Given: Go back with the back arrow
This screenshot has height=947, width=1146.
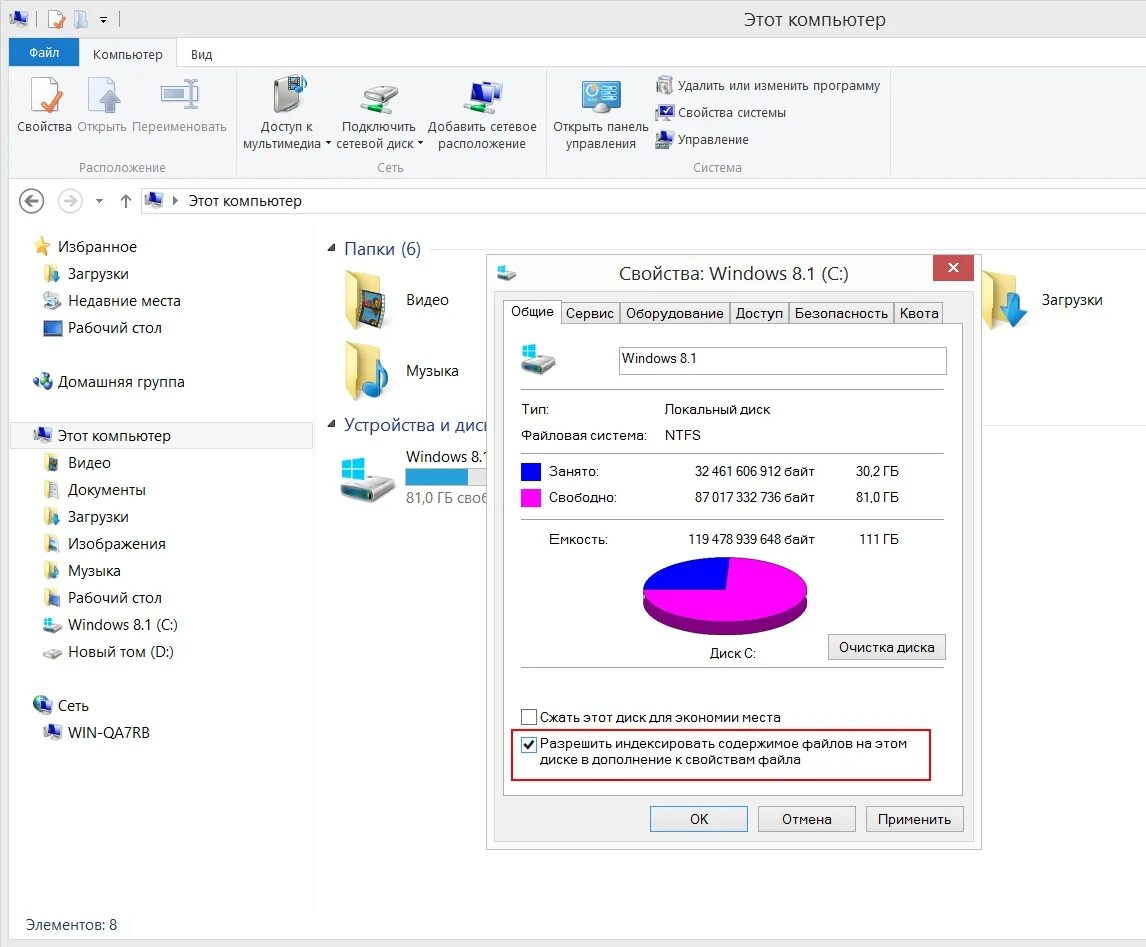Looking at the screenshot, I should (x=31, y=201).
